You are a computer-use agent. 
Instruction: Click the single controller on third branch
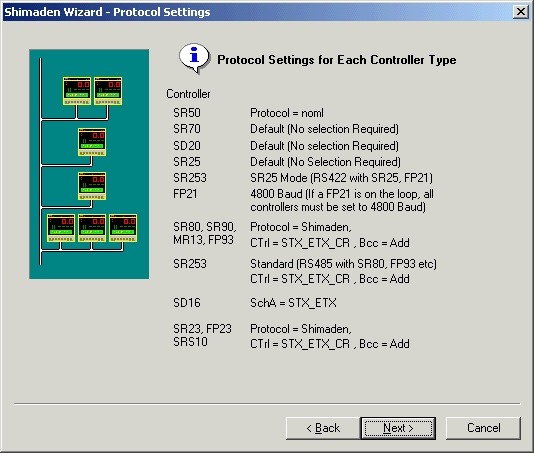pos(92,186)
